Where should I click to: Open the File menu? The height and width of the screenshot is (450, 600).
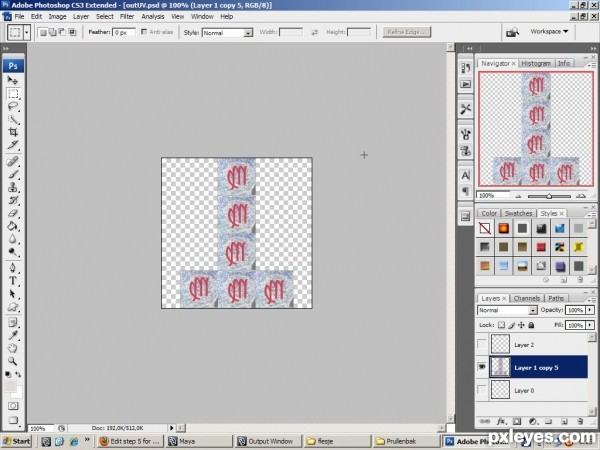[19, 16]
